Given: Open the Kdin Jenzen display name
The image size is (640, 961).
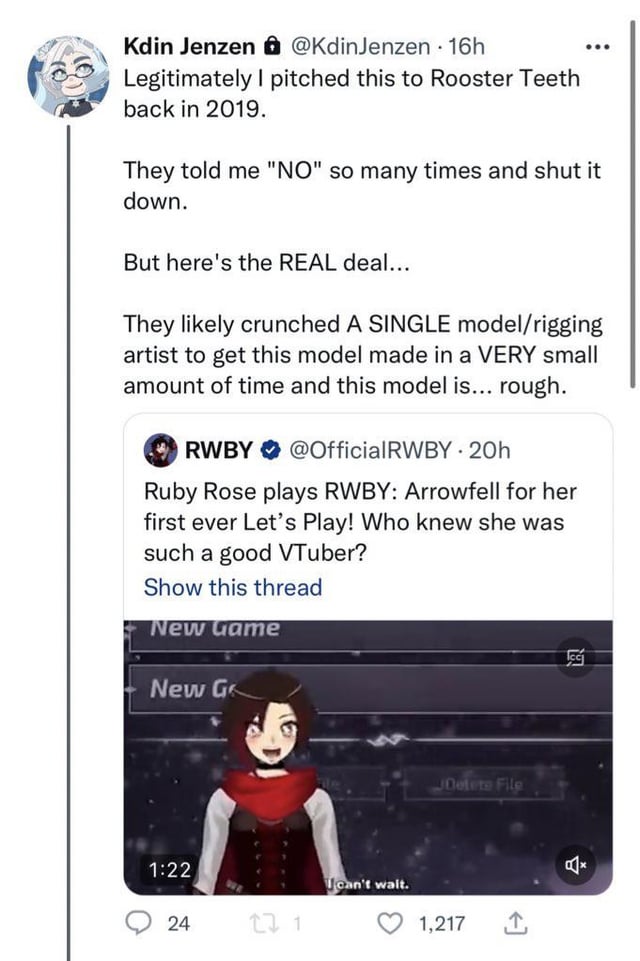Looking at the screenshot, I should pyautogui.click(x=187, y=45).
